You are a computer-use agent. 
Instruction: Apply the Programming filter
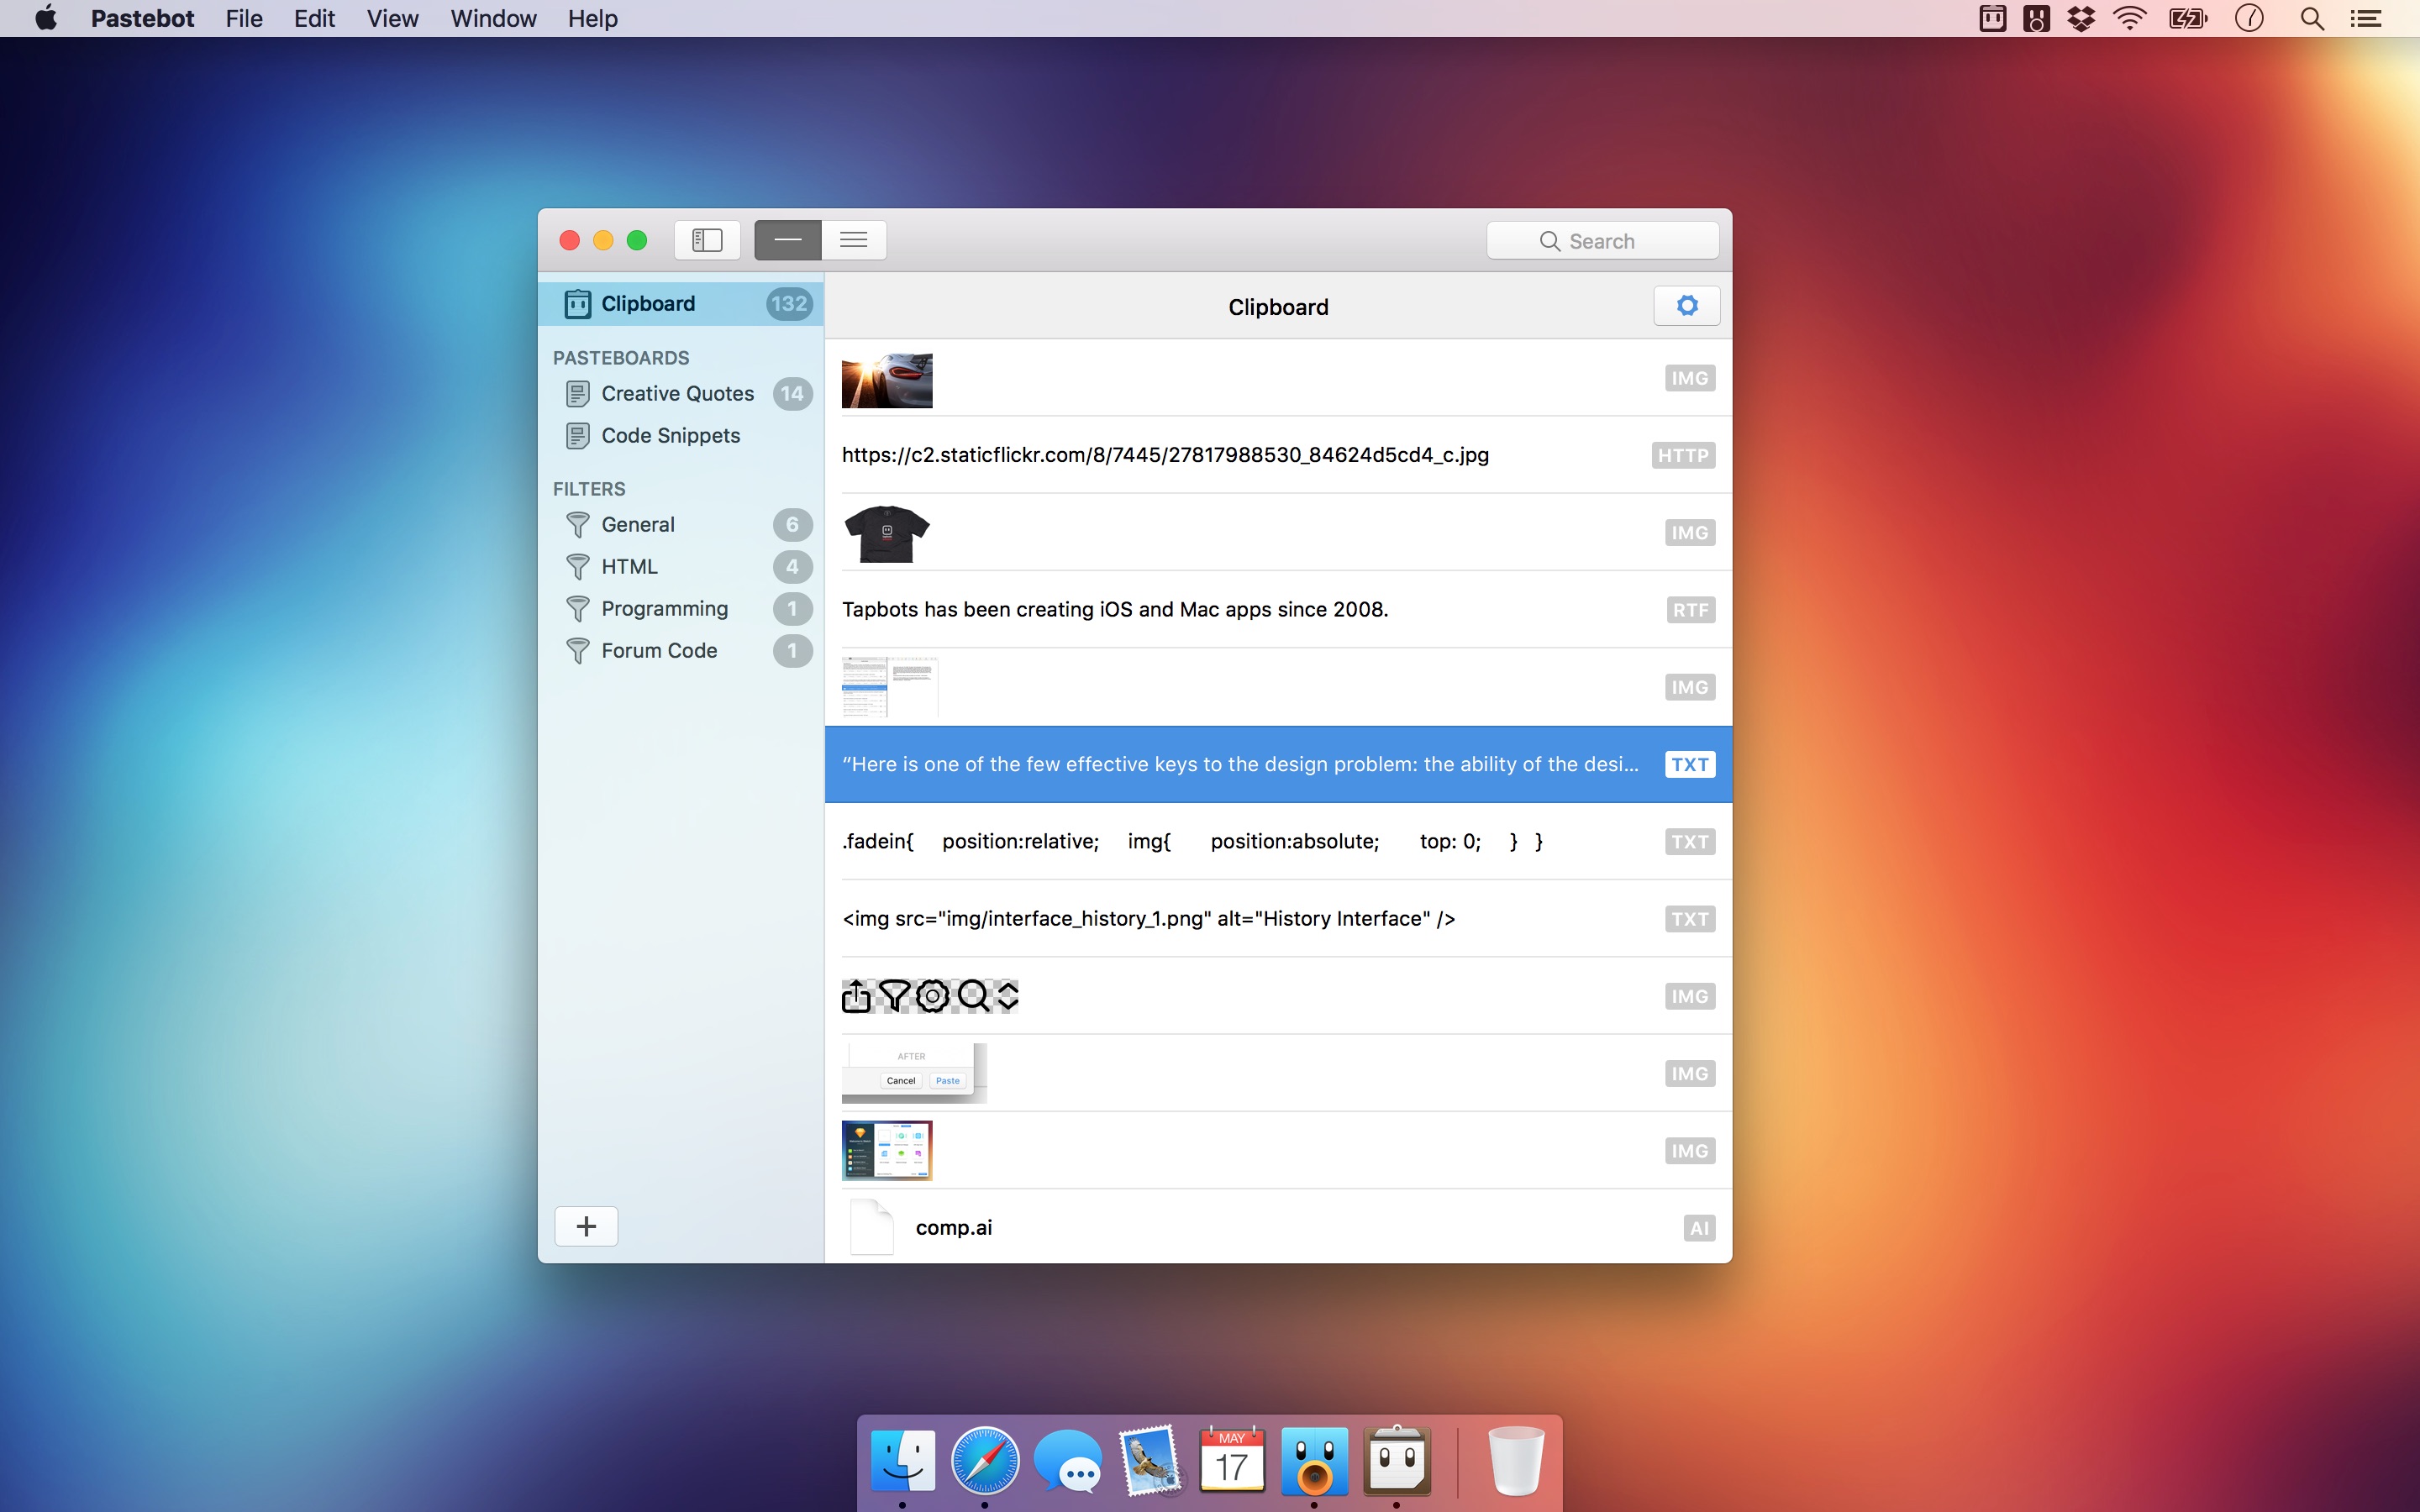point(664,608)
